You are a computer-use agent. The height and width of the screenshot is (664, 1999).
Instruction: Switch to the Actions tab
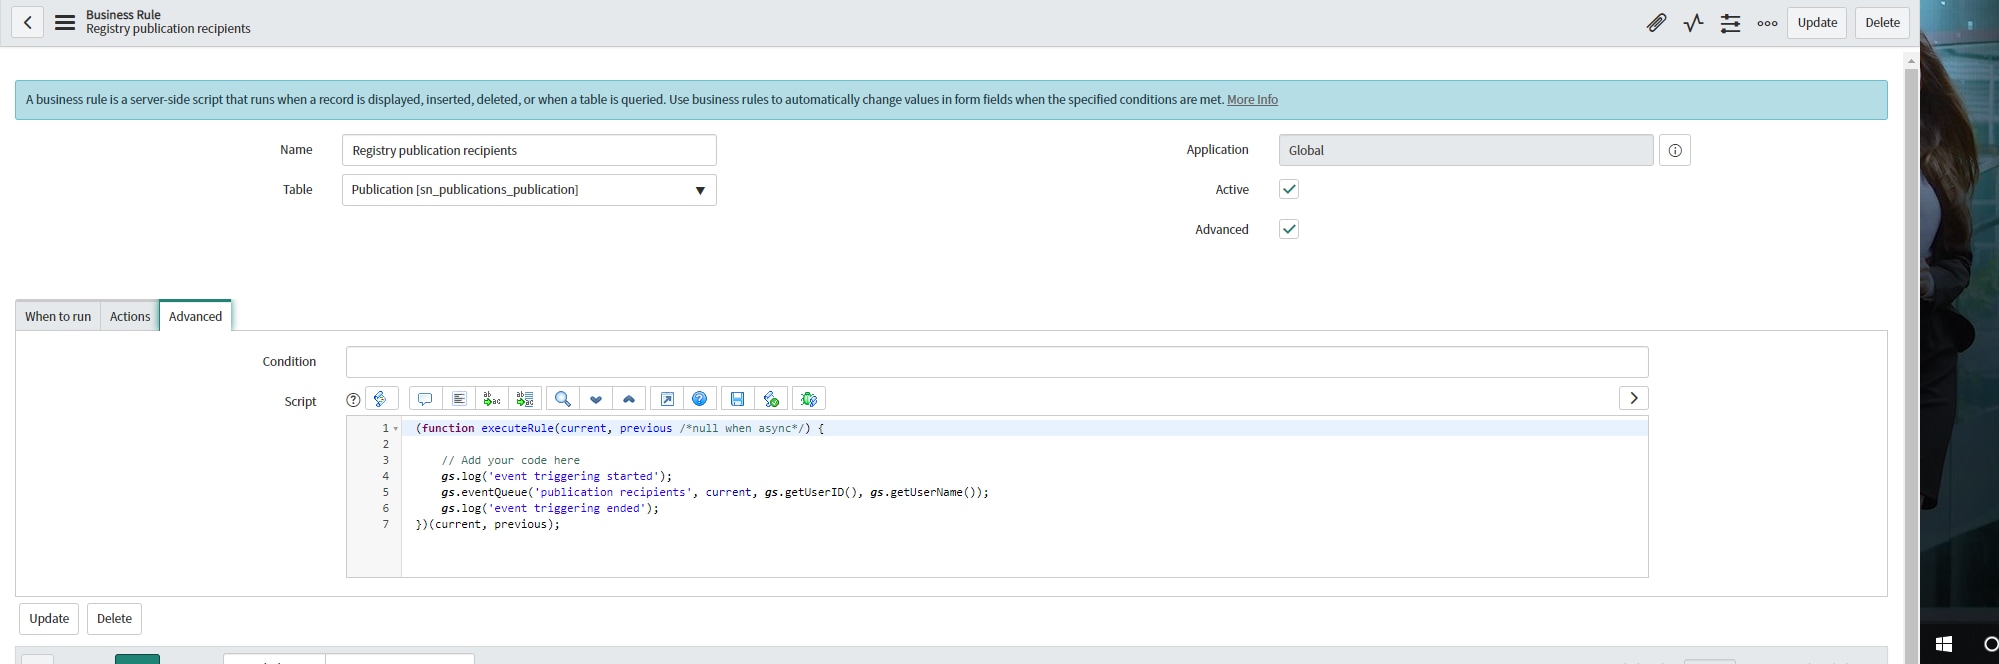coord(130,316)
